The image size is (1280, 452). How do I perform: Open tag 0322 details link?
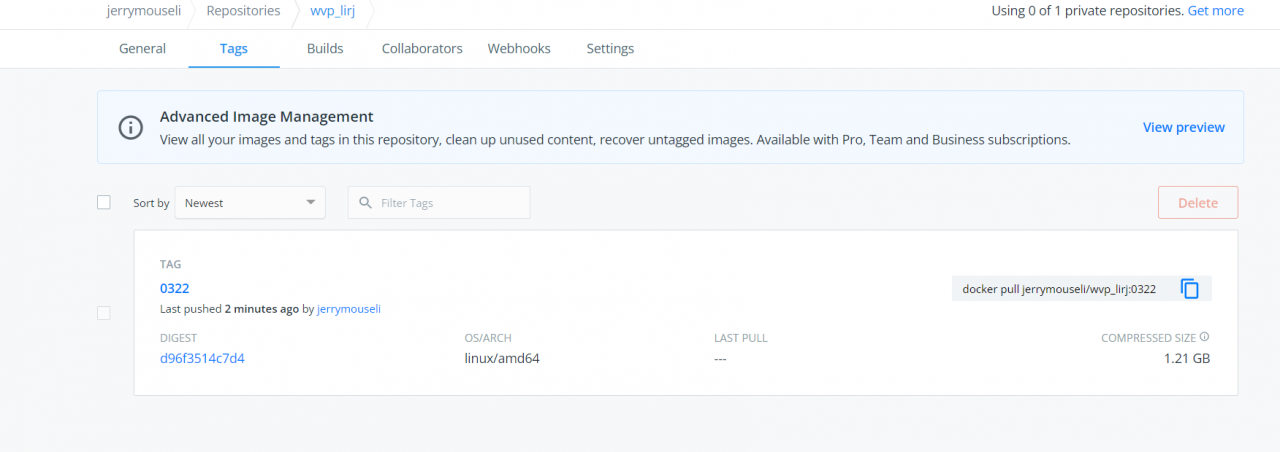click(x=175, y=288)
